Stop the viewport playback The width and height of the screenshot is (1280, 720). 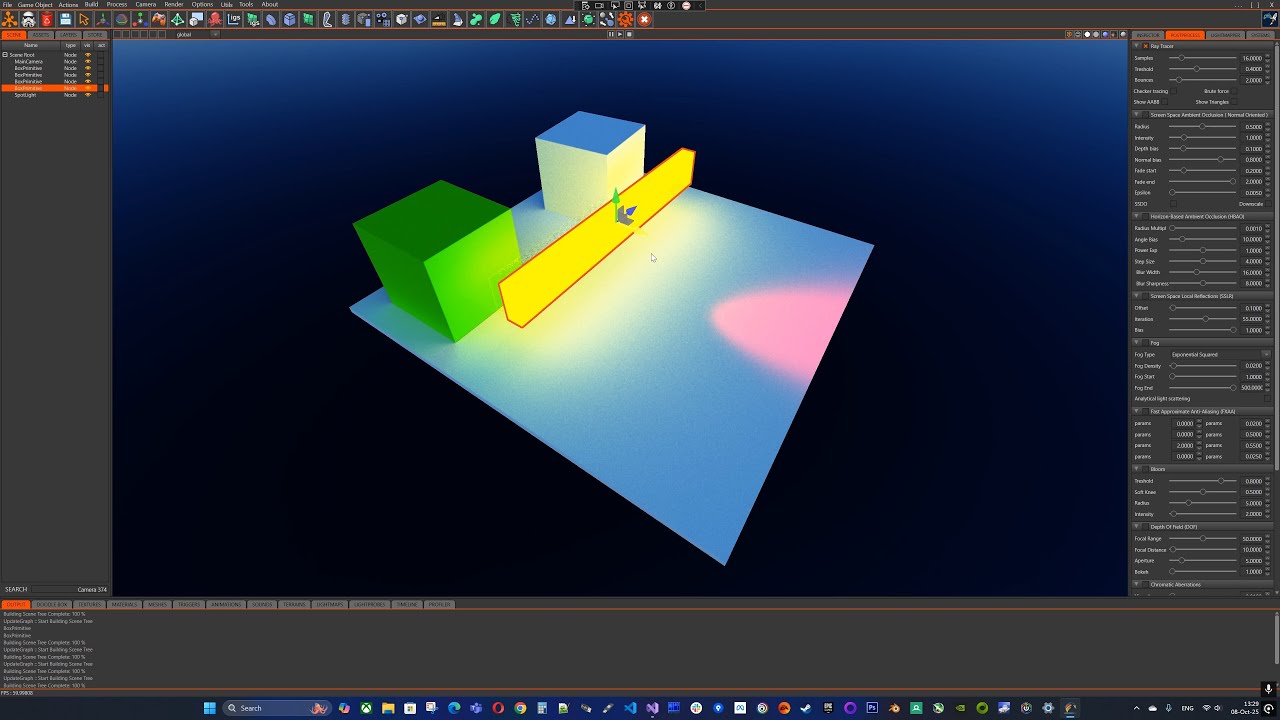(x=628, y=34)
